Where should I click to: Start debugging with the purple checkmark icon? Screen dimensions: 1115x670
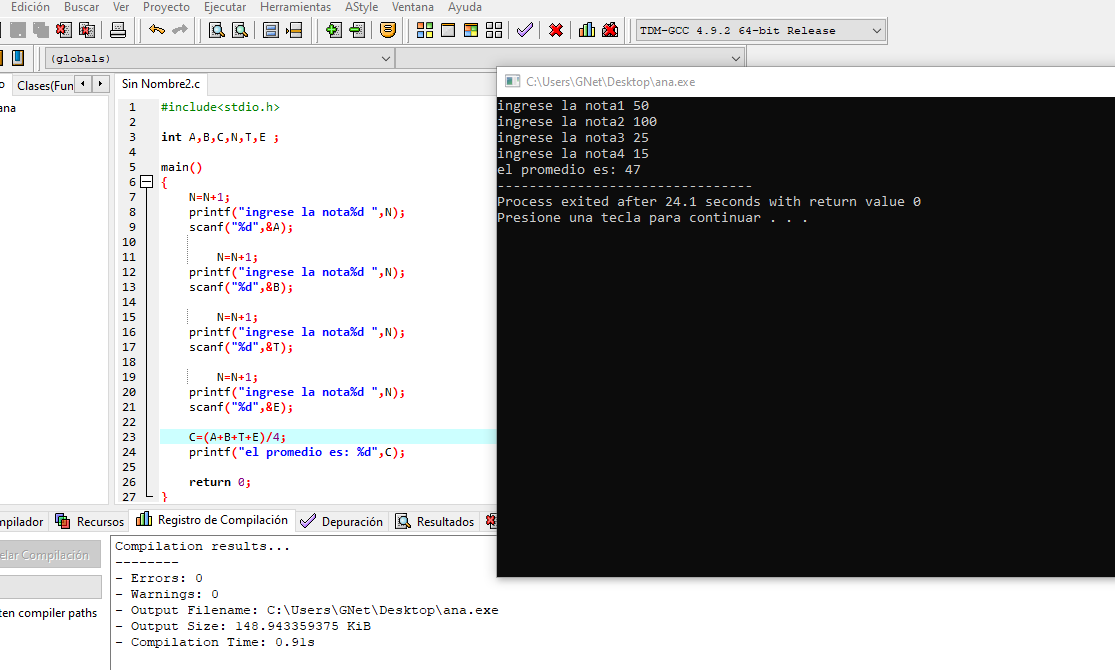tap(525, 30)
